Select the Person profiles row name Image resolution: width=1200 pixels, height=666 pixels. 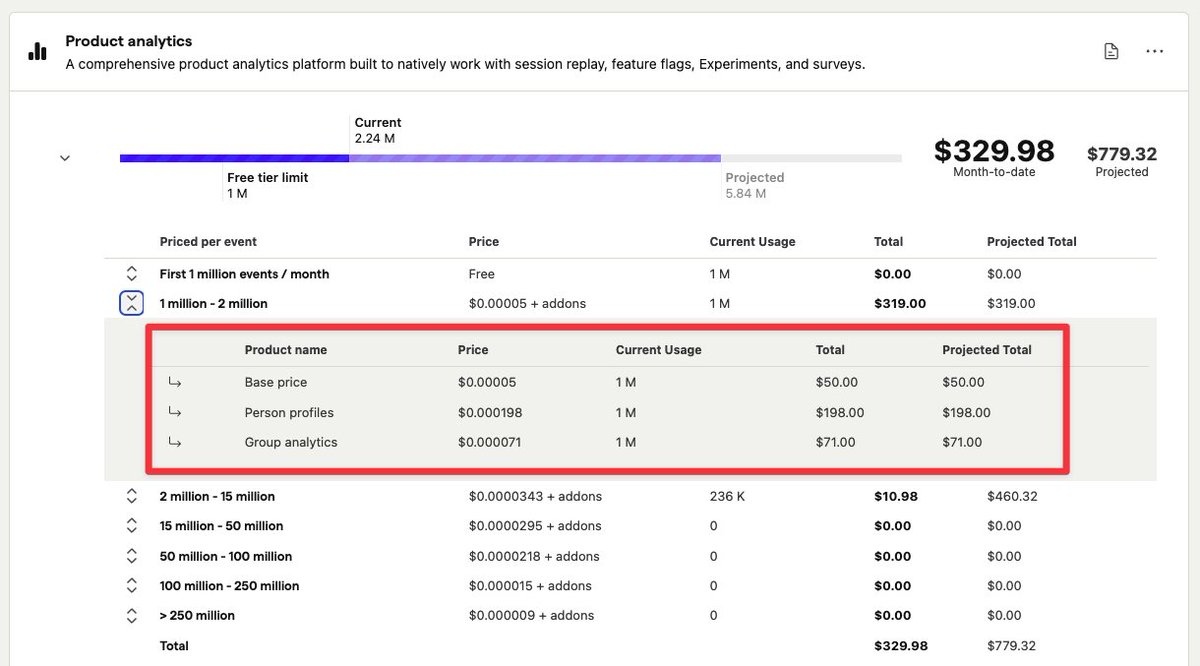click(x=289, y=412)
